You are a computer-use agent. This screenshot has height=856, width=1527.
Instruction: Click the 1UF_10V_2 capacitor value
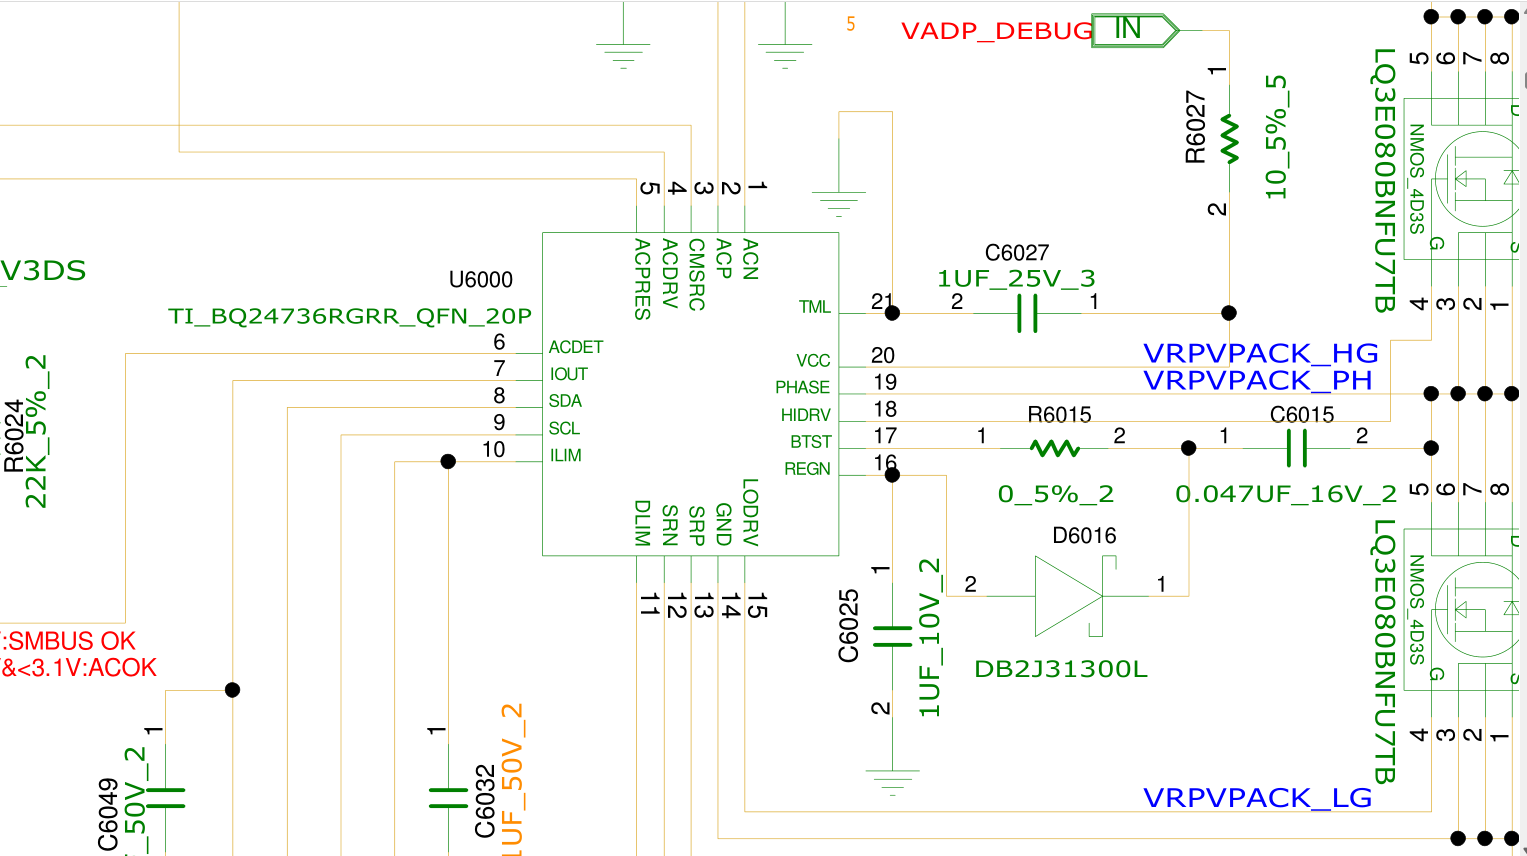pyautogui.click(x=930, y=638)
